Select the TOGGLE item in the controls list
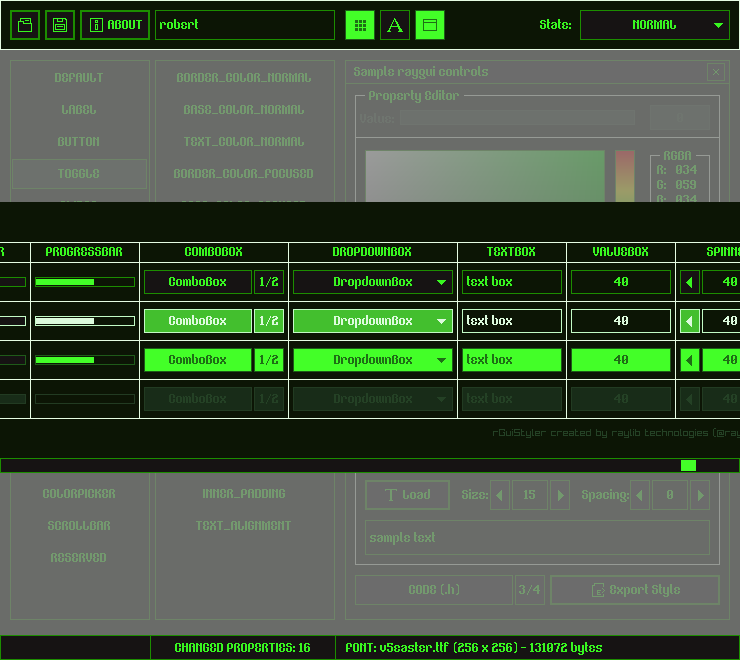This screenshot has width=740, height=660. [79, 174]
